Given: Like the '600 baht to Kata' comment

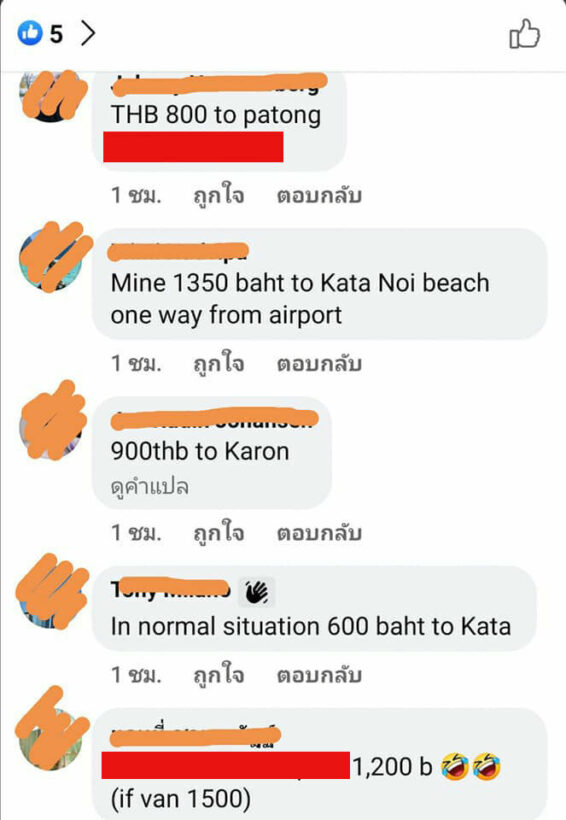Looking at the screenshot, I should (x=219, y=674).
